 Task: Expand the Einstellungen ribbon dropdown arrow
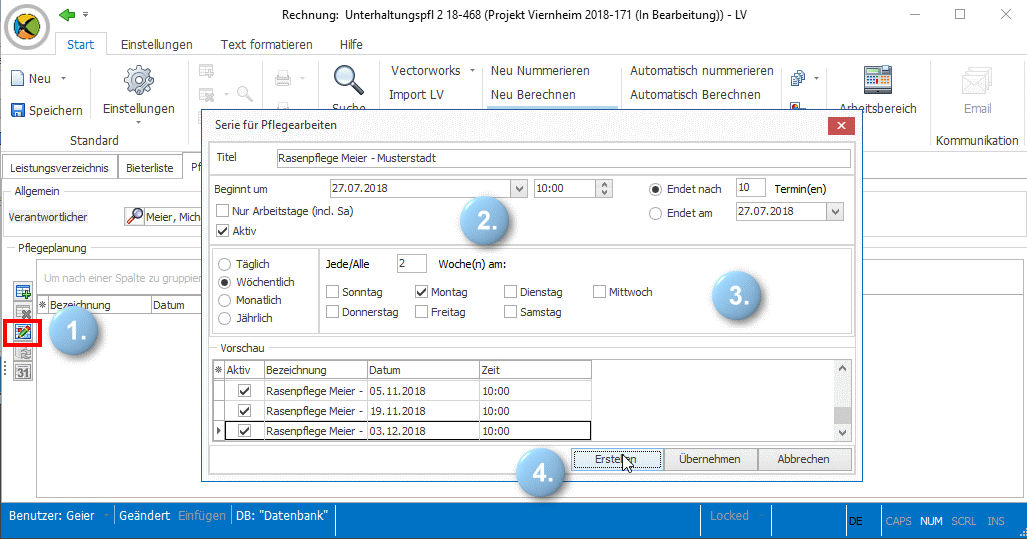pos(138,122)
